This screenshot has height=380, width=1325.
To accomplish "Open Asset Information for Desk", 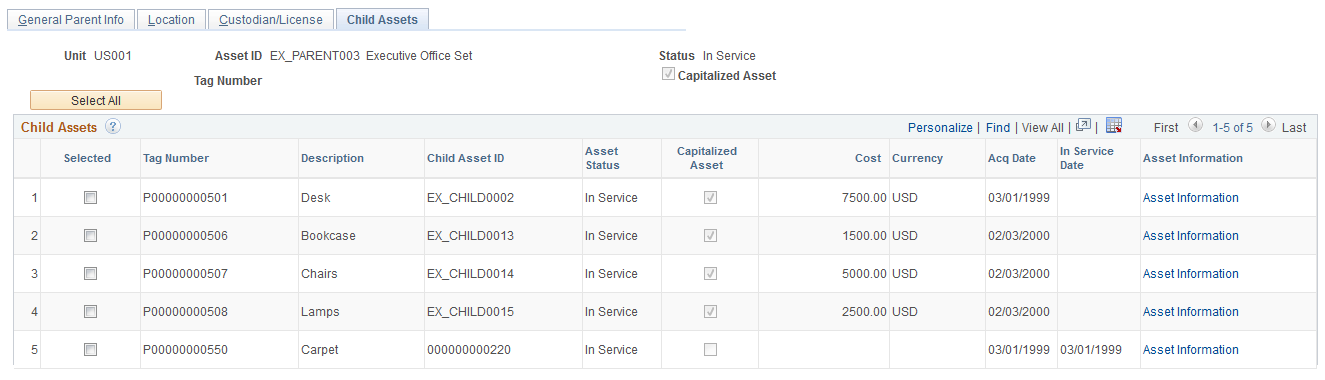I will click(x=1190, y=198).
